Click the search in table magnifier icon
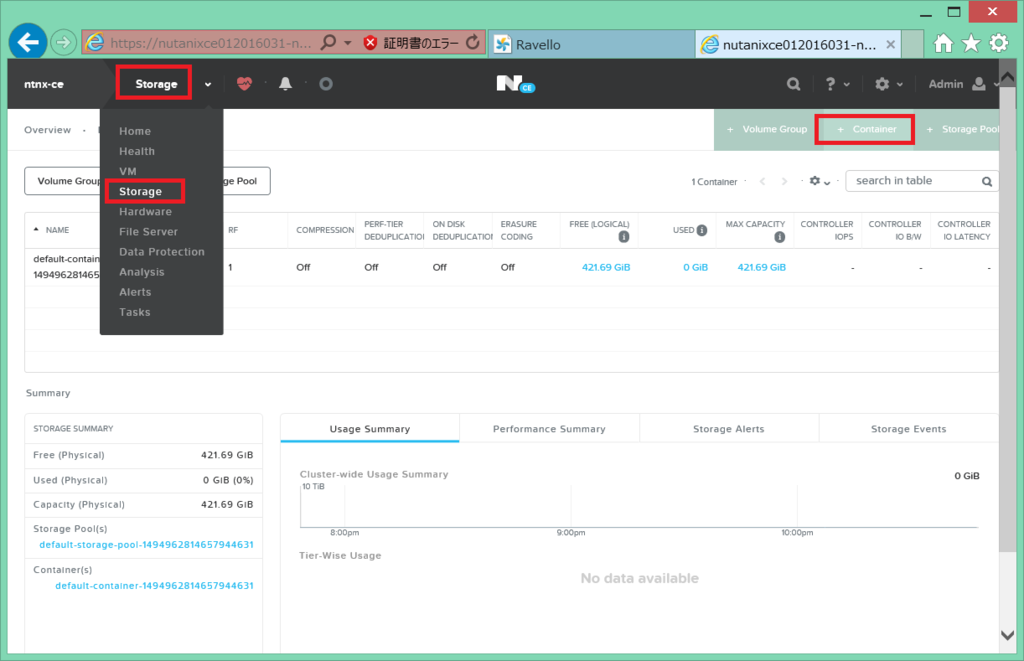1024x661 pixels. 987,182
